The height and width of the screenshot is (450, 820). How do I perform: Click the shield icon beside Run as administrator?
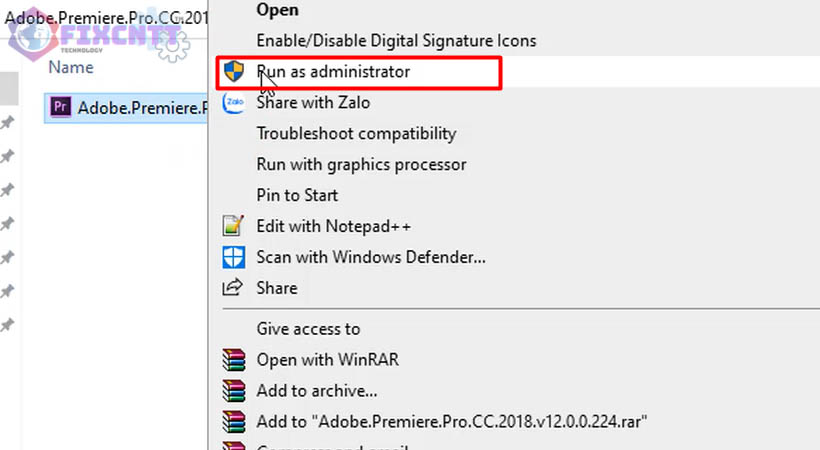click(x=233, y=72)
